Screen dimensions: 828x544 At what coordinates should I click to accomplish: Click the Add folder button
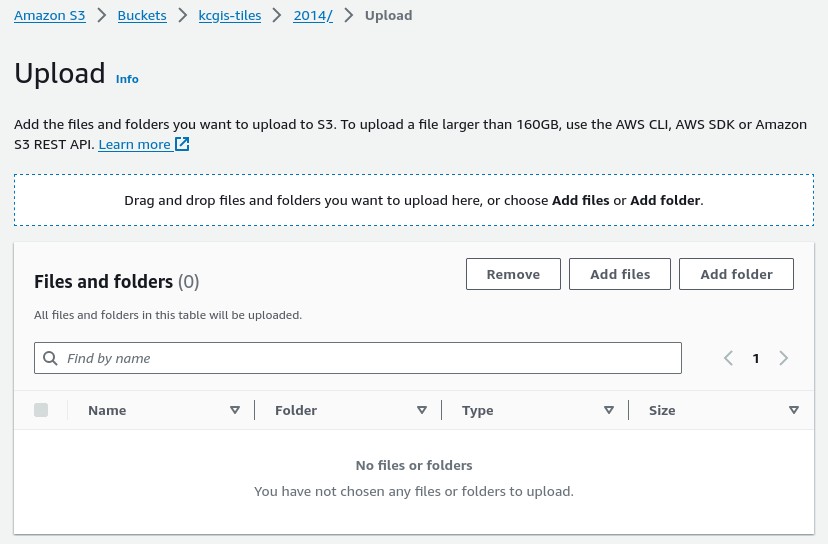tap(736, 274)
